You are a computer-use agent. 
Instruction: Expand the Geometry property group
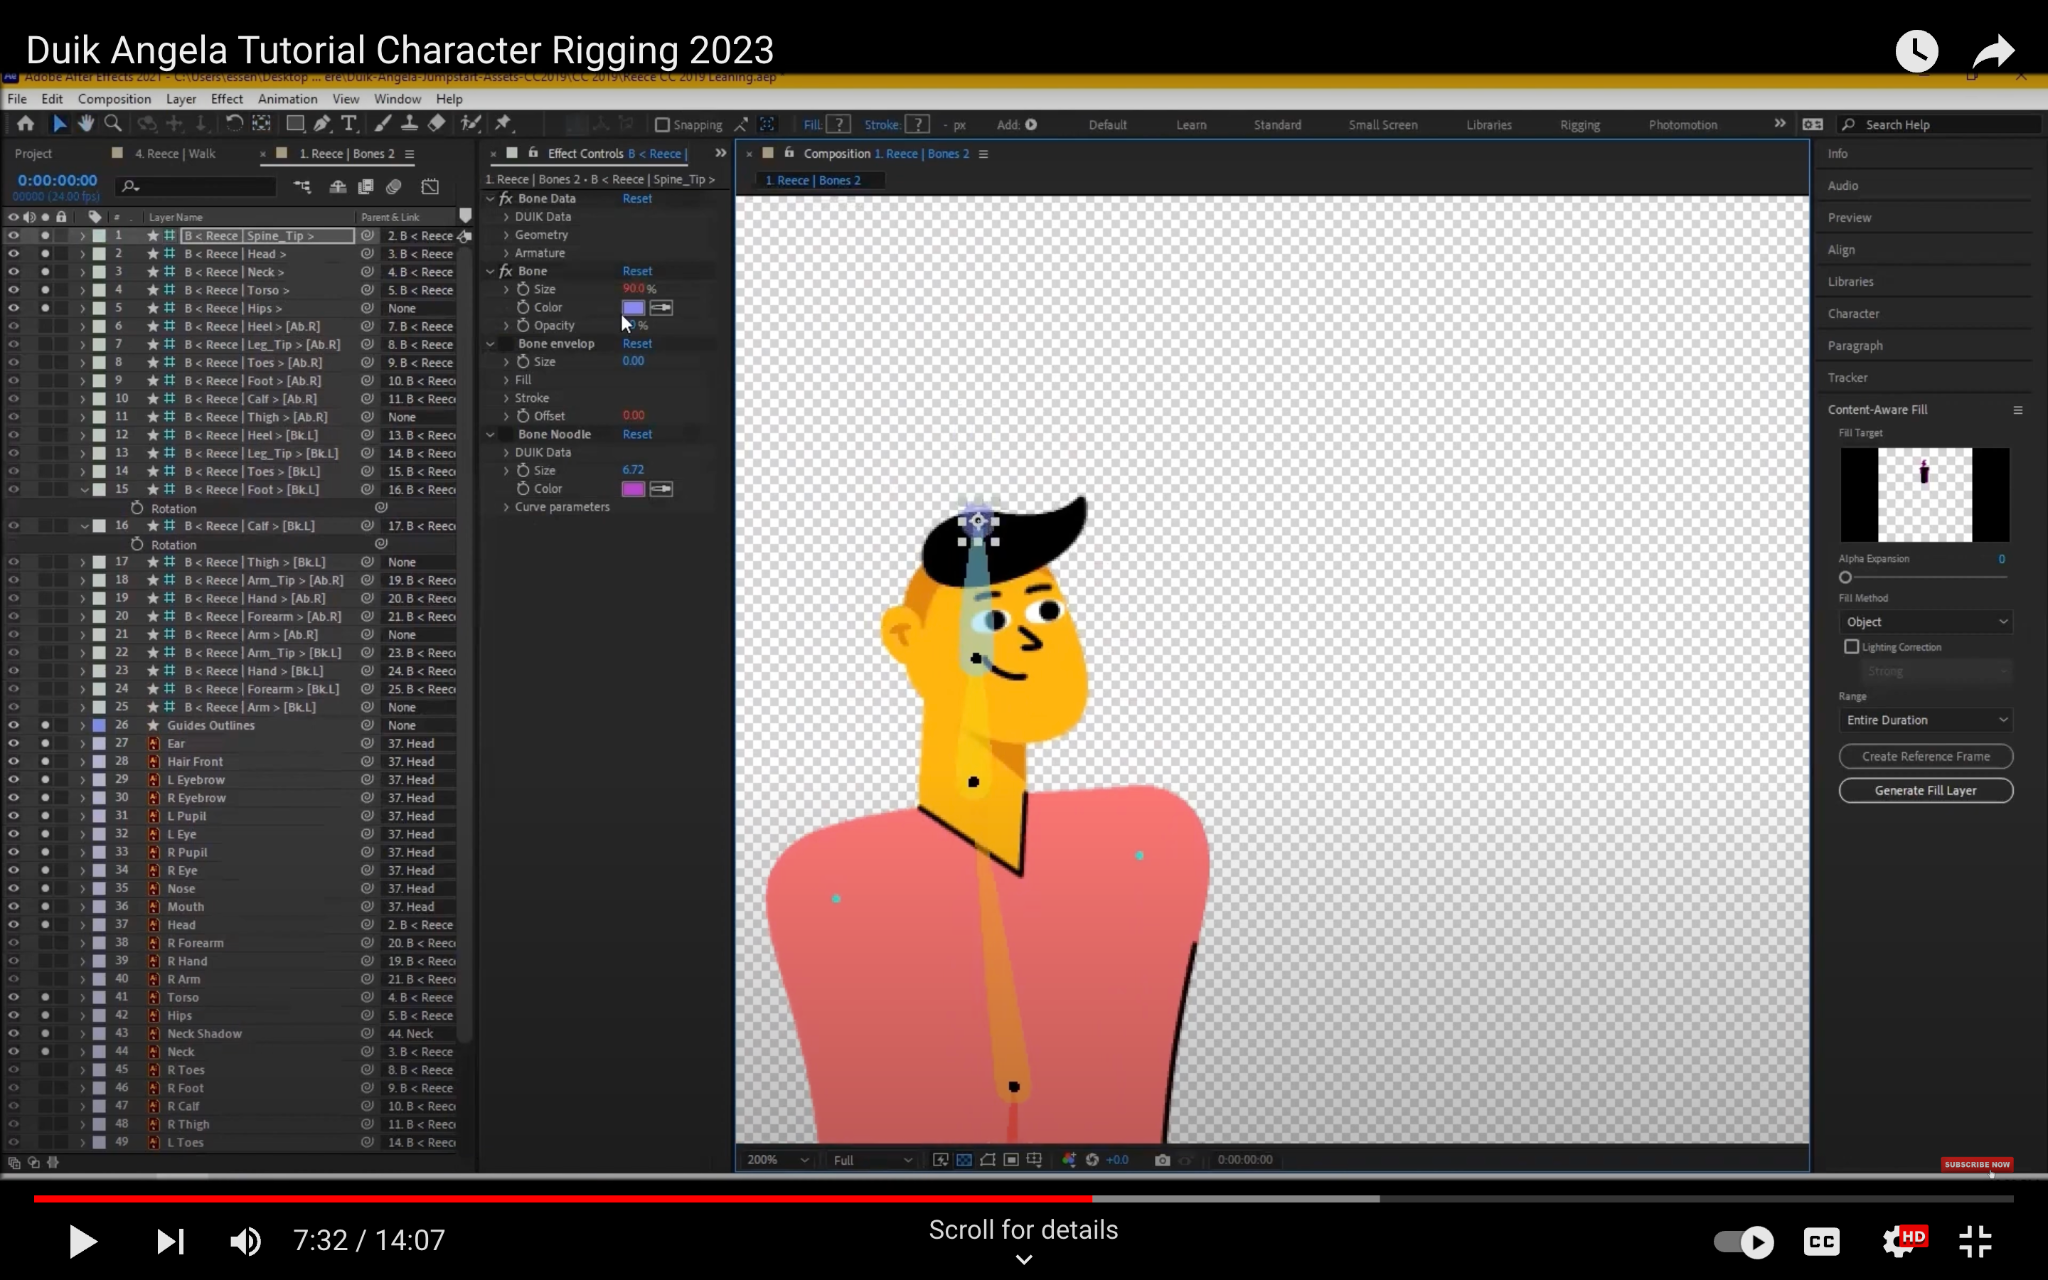507,235
